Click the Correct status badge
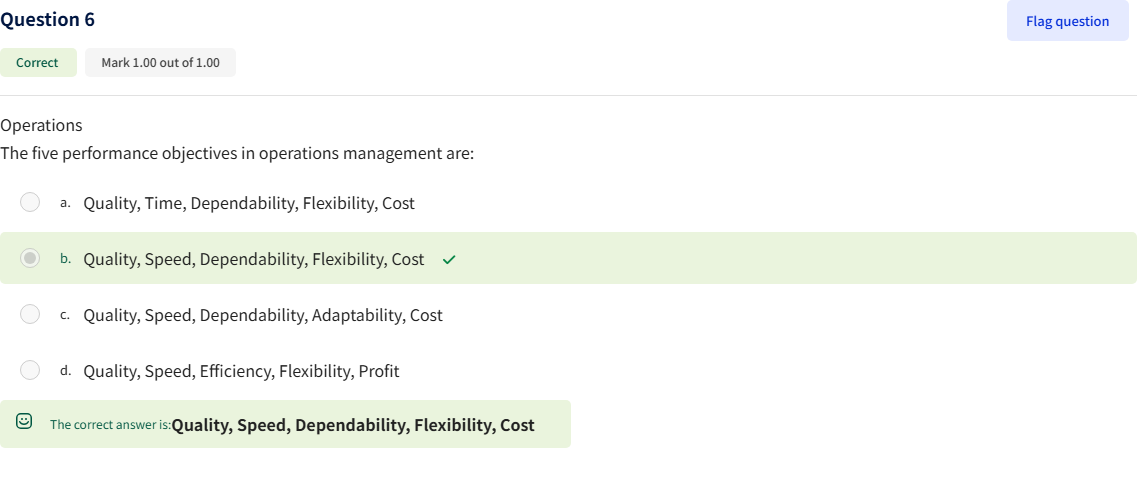This screenshot has height=478, width=1137. (x=37, y=63)
